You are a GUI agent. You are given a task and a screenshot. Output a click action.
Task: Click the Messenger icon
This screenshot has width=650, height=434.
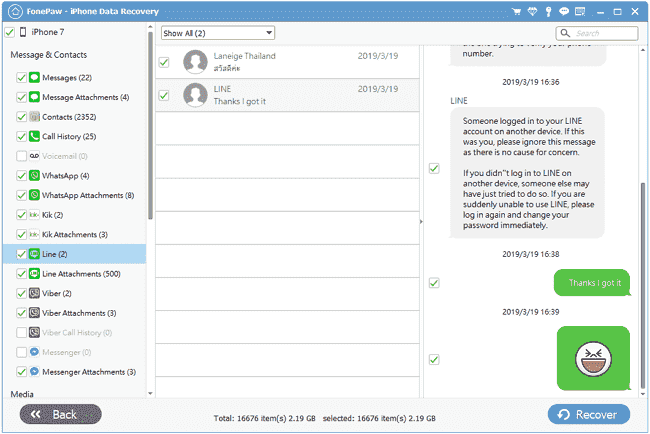(34, 352)
